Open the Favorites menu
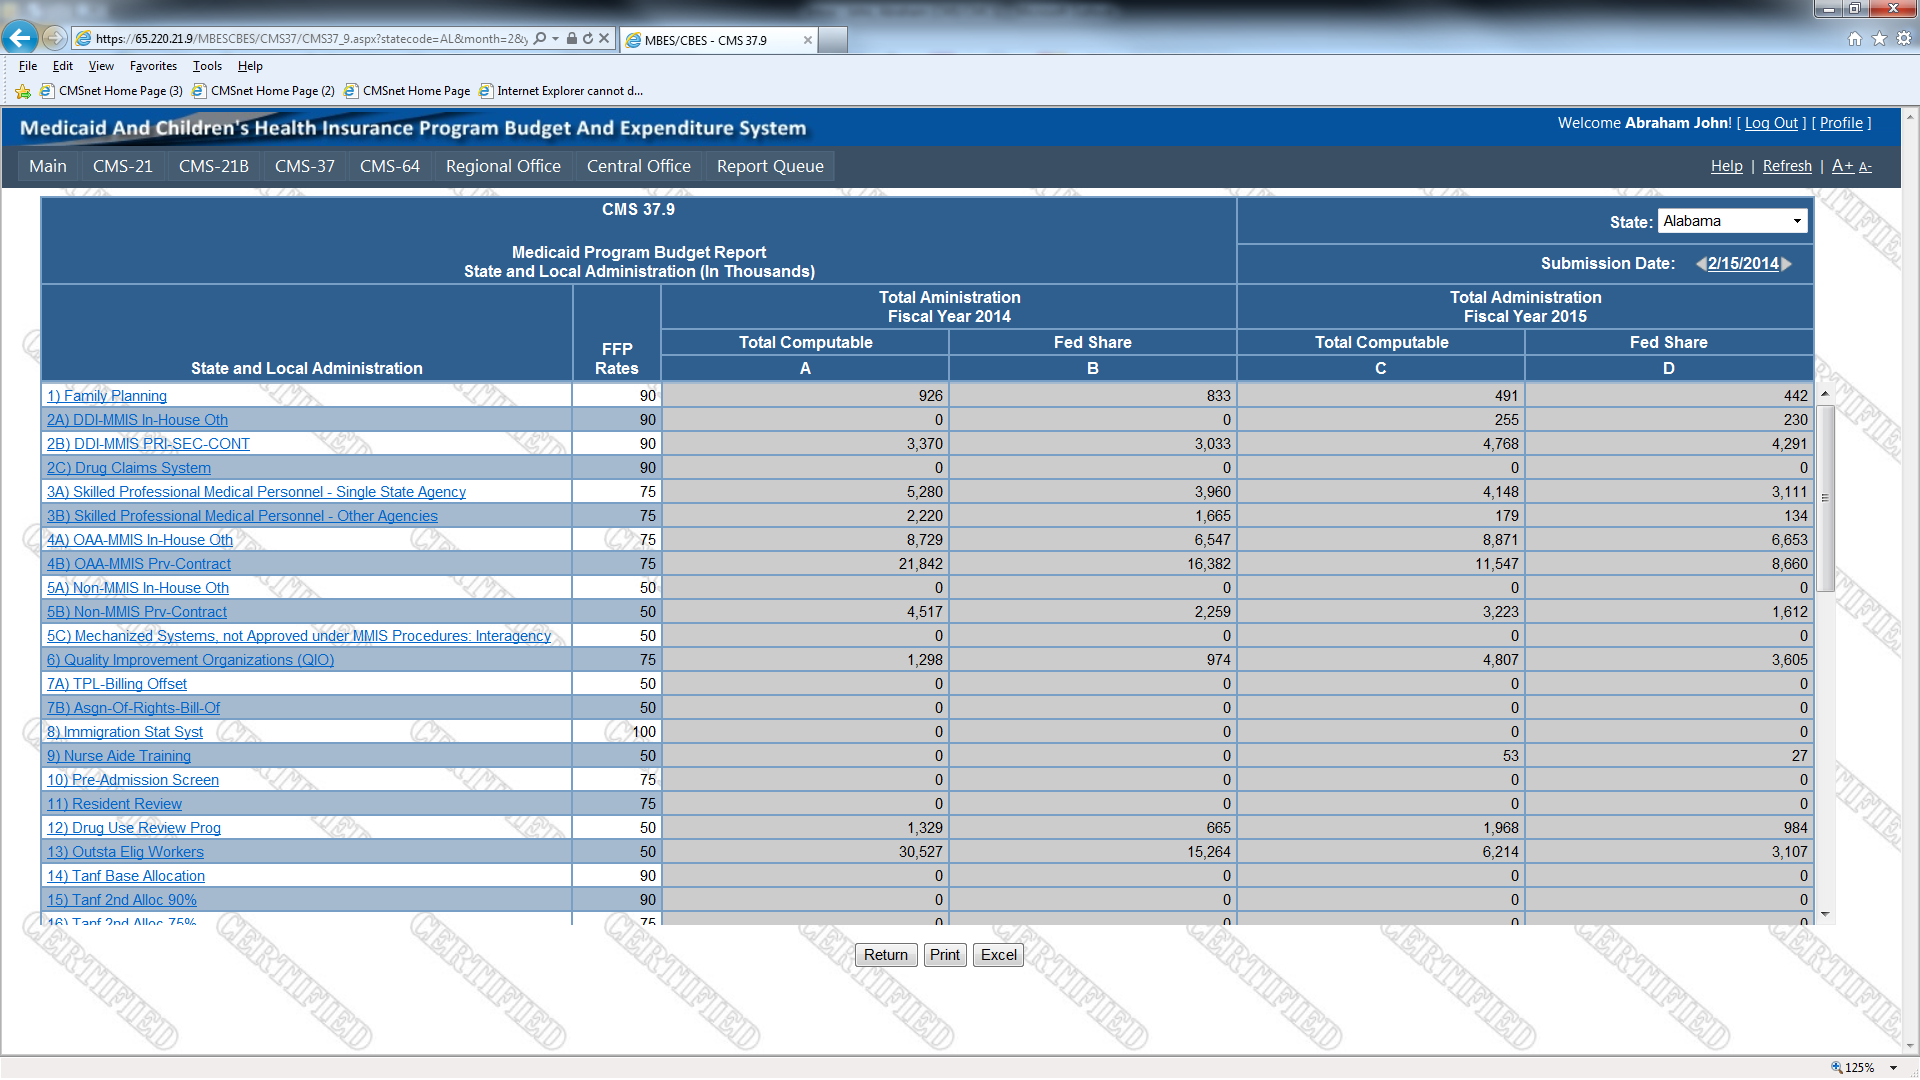Viewport: 1920px width, 1080px height. pyautogui.click(x=153, y=66)
